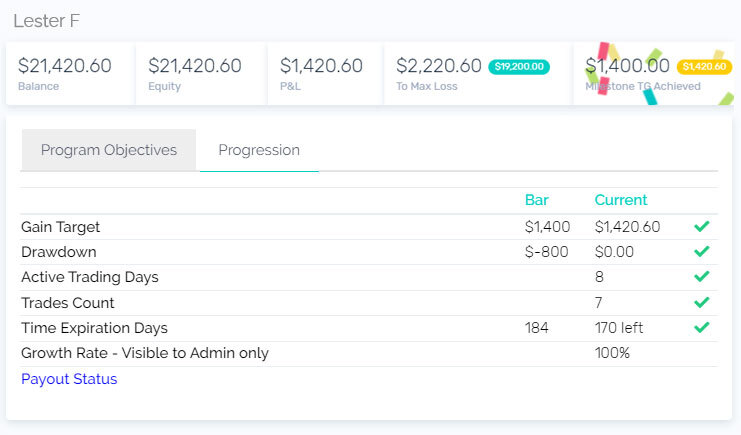Switch to the Program Objectives tab
The height and width of the screenshot is (435, 741).
click(109, 150)
